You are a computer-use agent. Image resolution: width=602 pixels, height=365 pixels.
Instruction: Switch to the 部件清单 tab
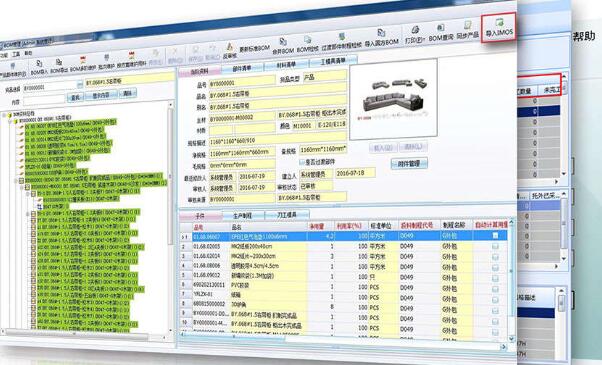242,68
